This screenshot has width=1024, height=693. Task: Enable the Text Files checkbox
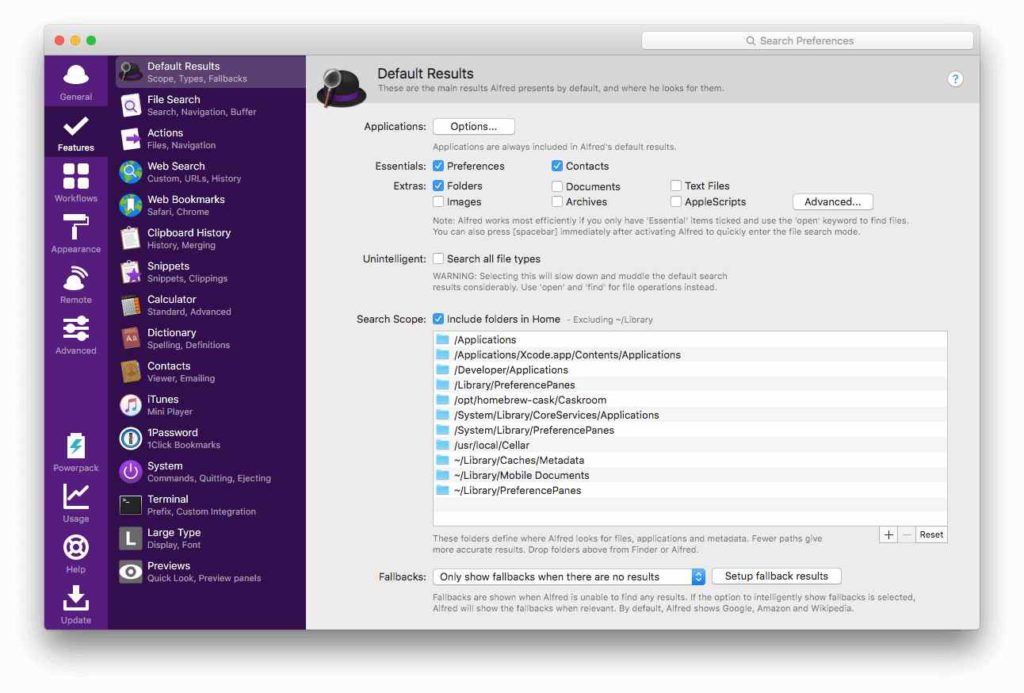coord(676,185)
